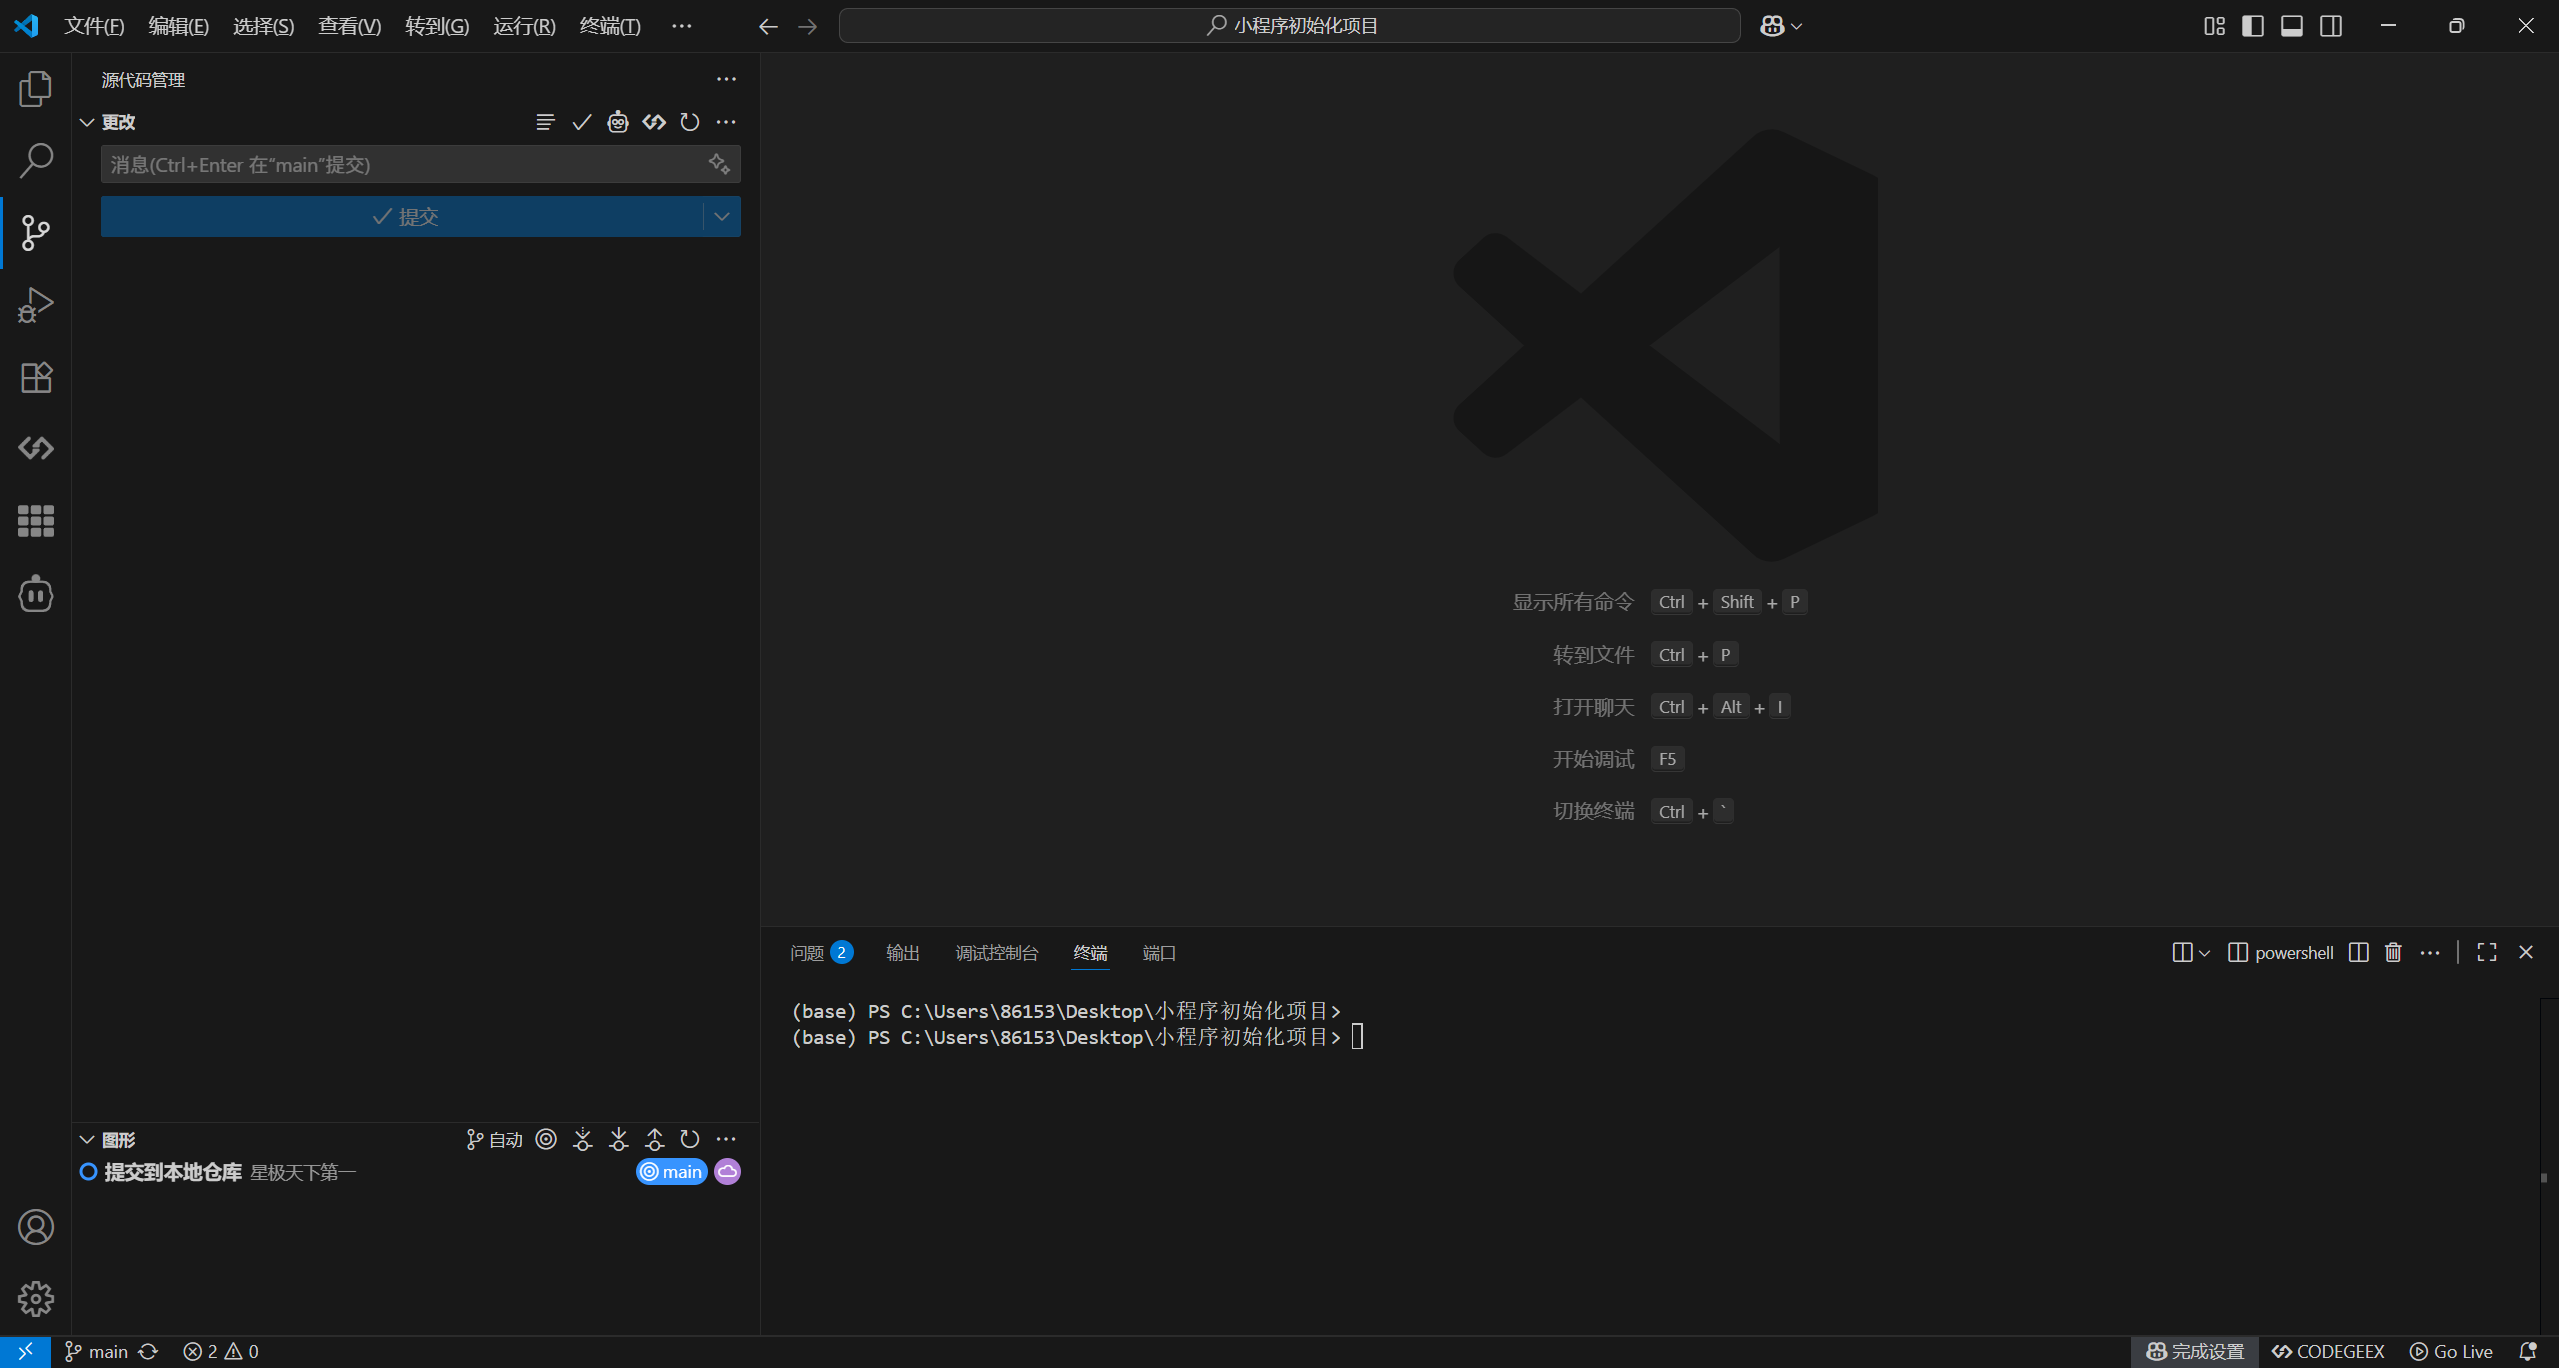Viewport: 2559px width, 1368px height.
Task: Click the navigate back arrow
Action: (768, 26)
